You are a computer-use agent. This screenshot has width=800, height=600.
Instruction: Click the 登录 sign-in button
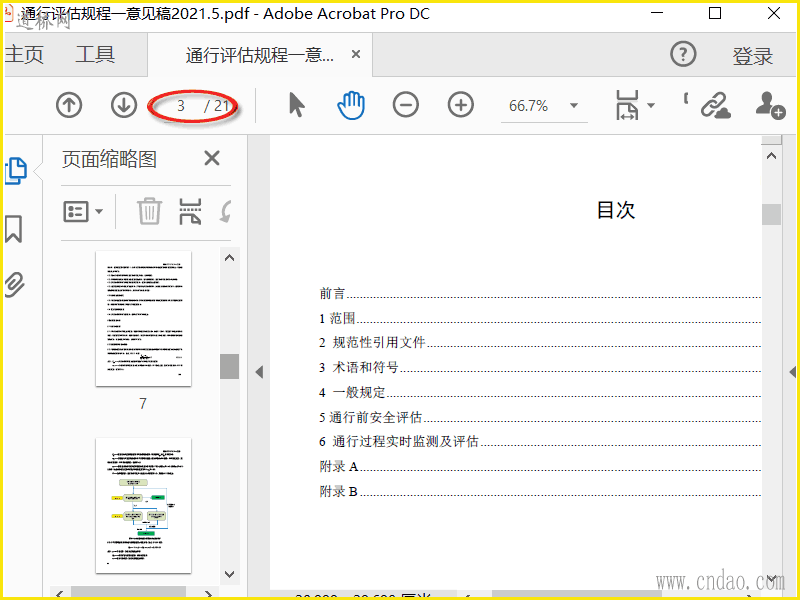coord(753,56)
